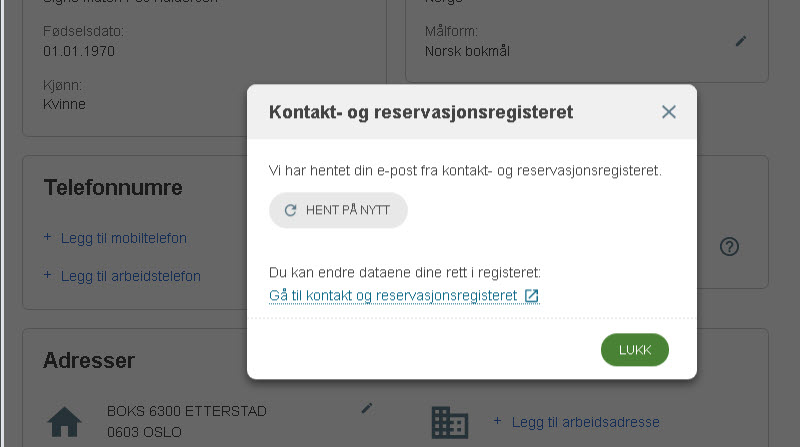The width and height of the screenshot is (800, 447).
Task: Click Legg til arbeidstelefon link
Action: click(131, 276)
